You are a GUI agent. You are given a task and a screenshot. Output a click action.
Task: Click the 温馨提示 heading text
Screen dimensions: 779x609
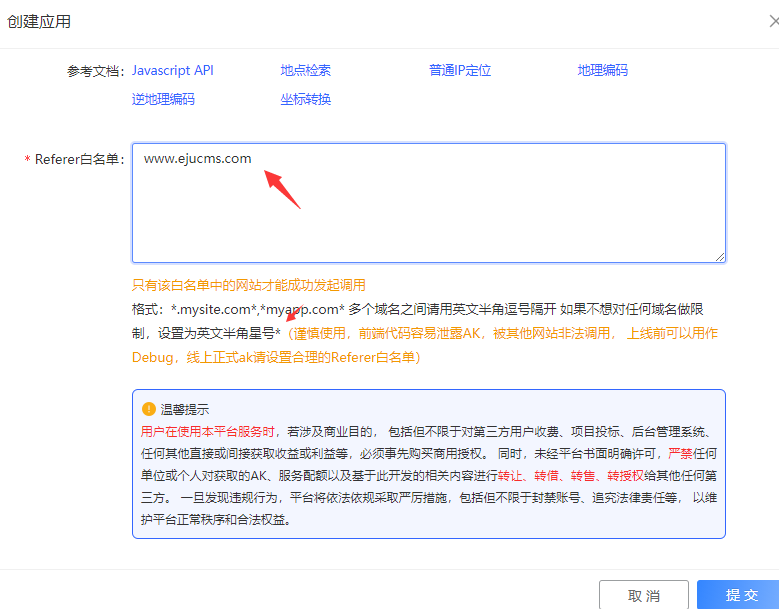187,409
